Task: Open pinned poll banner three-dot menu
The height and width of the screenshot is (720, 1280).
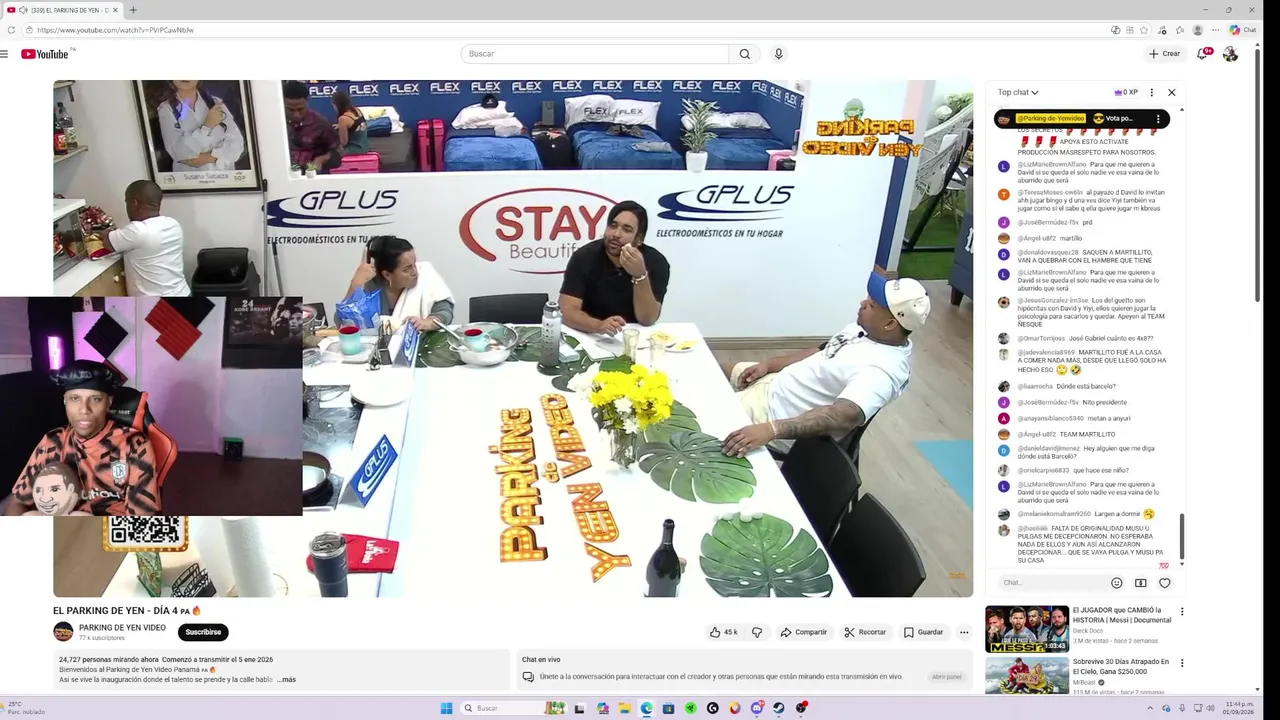Action: click(x=1158, y=118)
